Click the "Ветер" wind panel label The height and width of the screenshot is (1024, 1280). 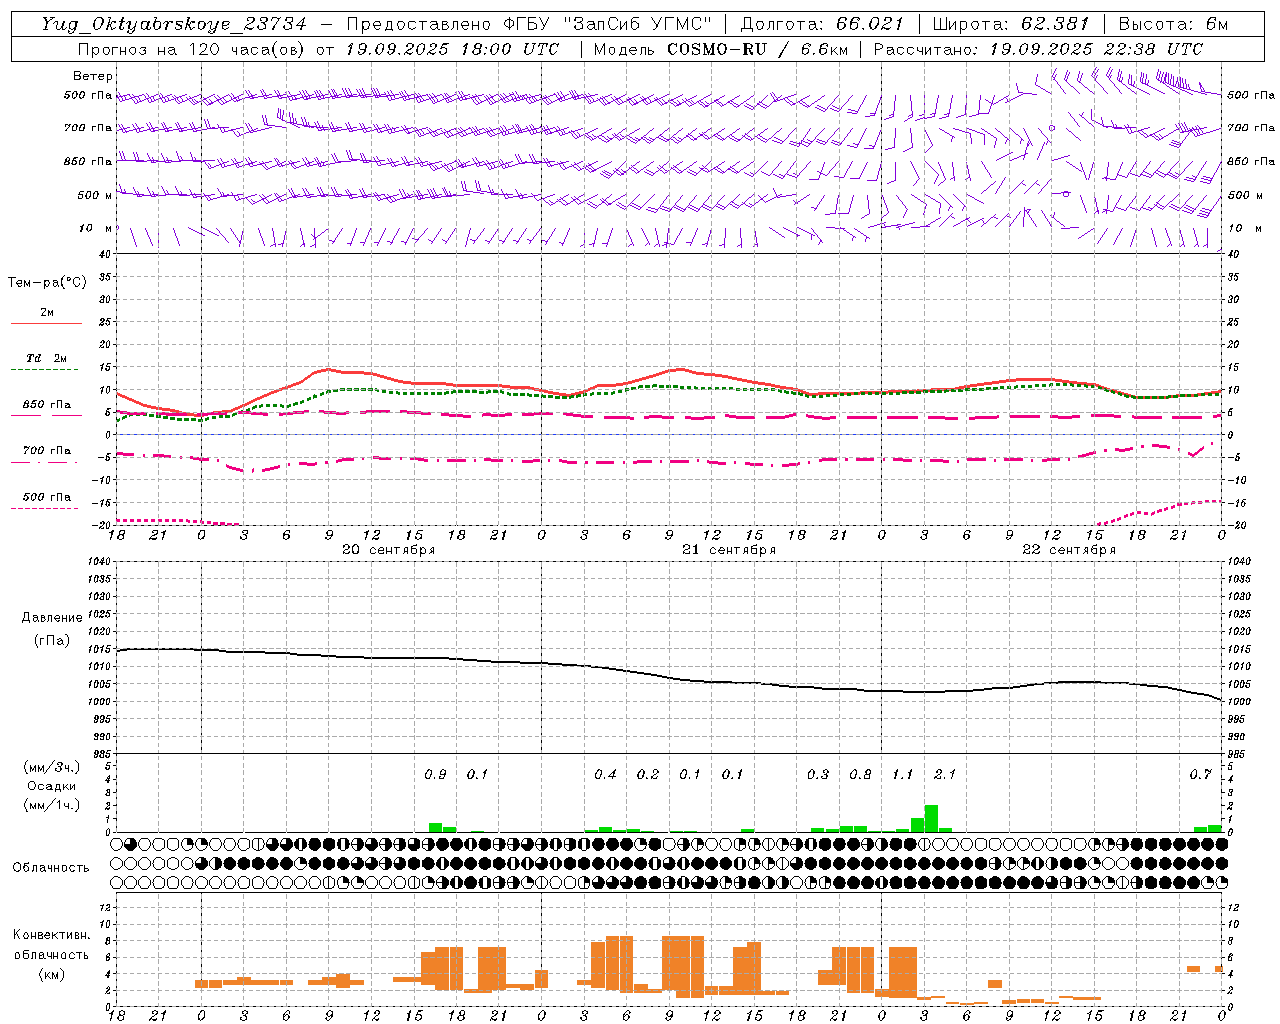pos(93,76)
